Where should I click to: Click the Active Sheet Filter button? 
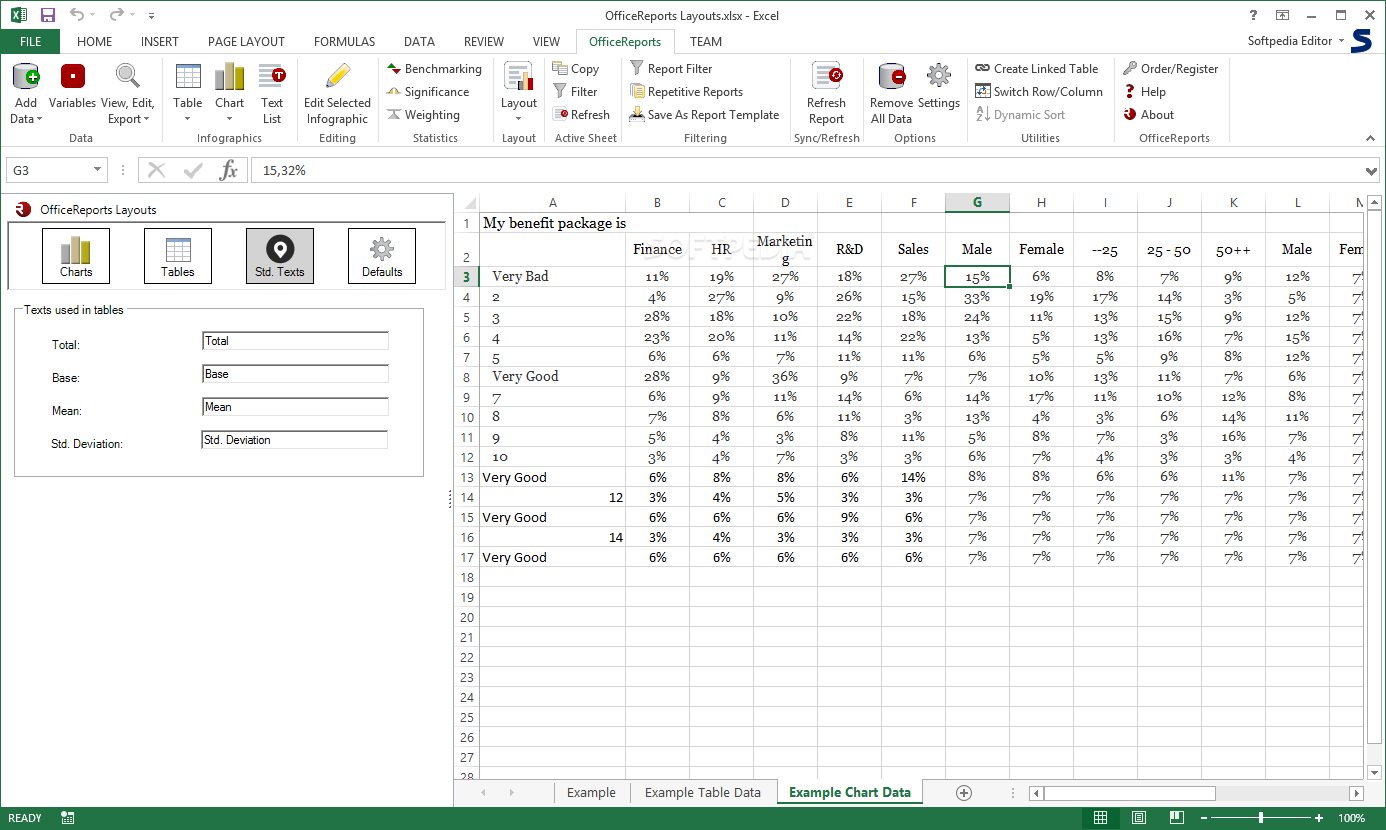[x=575, y=92]
